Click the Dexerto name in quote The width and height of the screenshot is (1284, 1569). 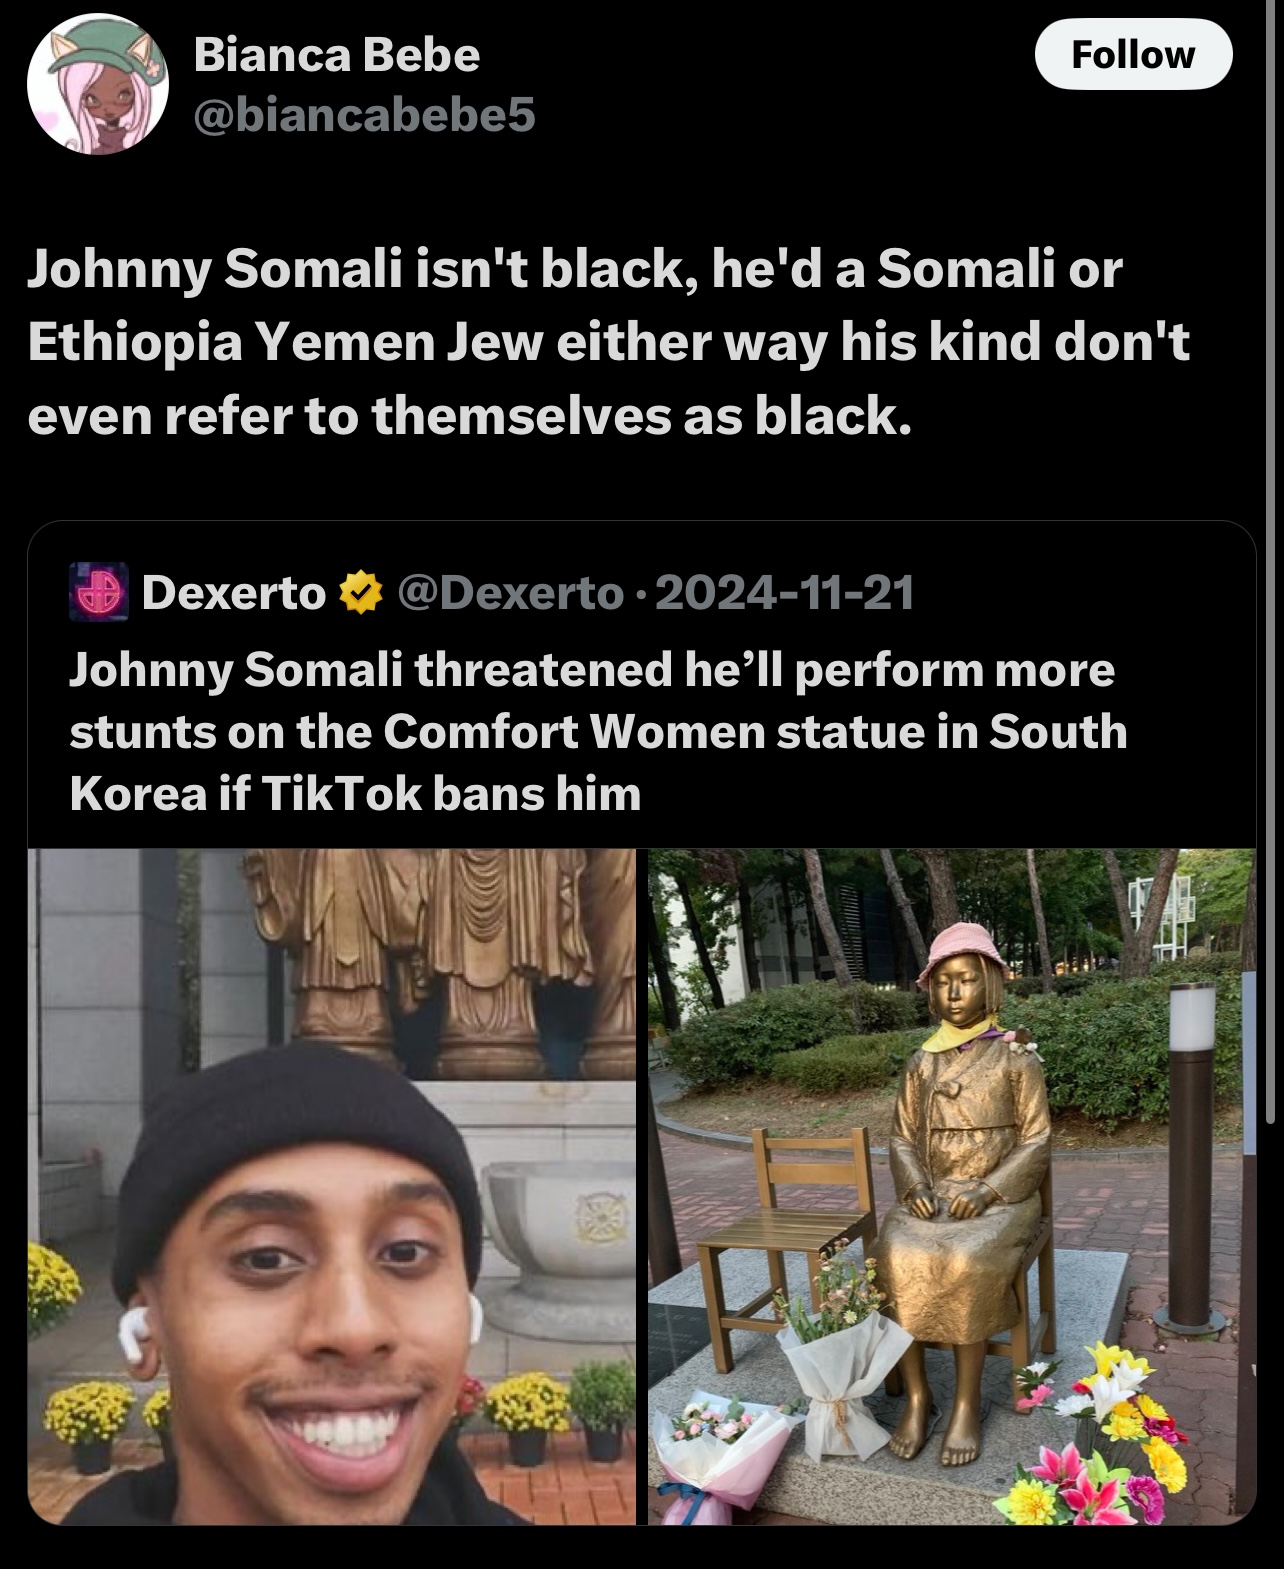coord(234,592)
